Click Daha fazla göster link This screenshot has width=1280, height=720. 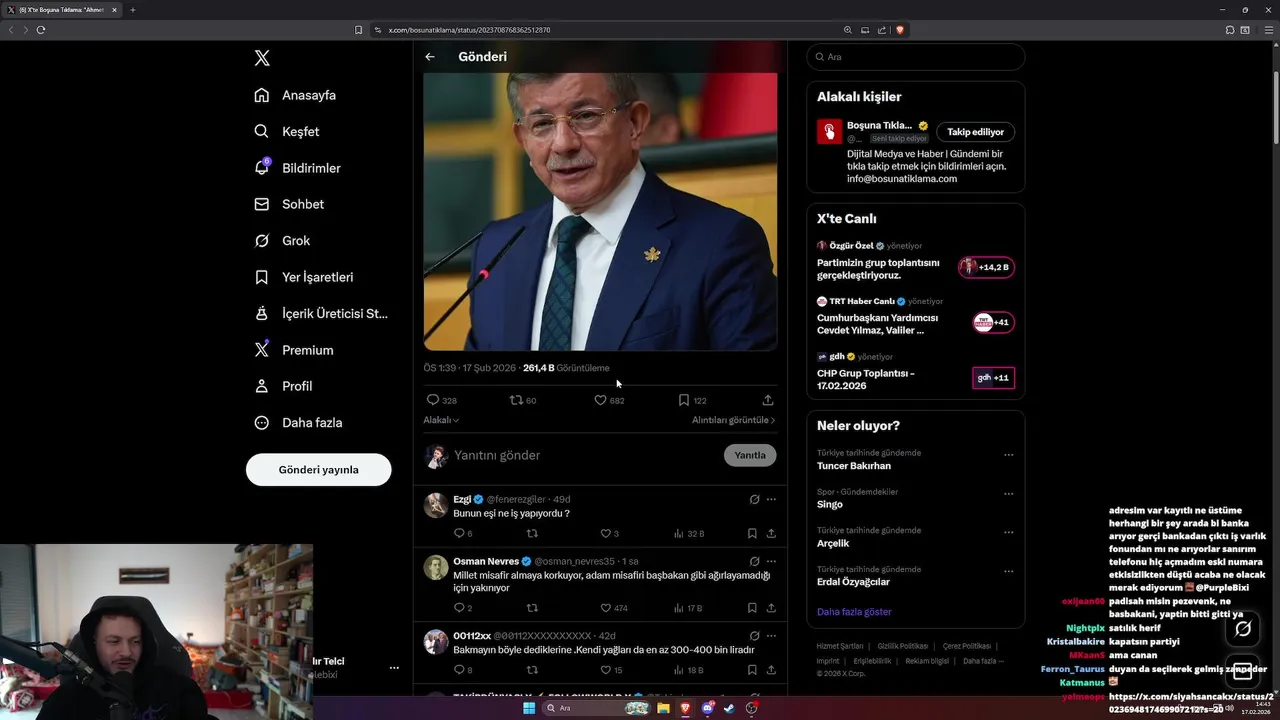[853, 612]
